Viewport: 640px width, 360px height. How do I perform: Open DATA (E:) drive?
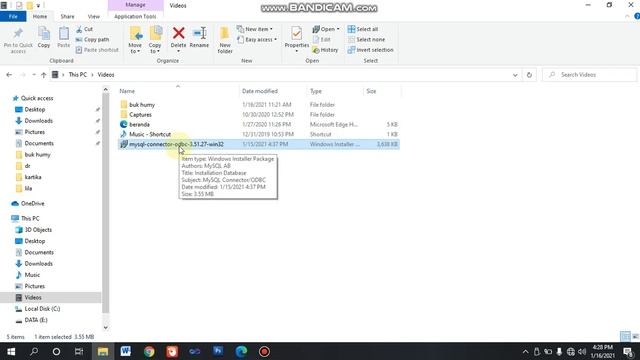click(36, 320)
